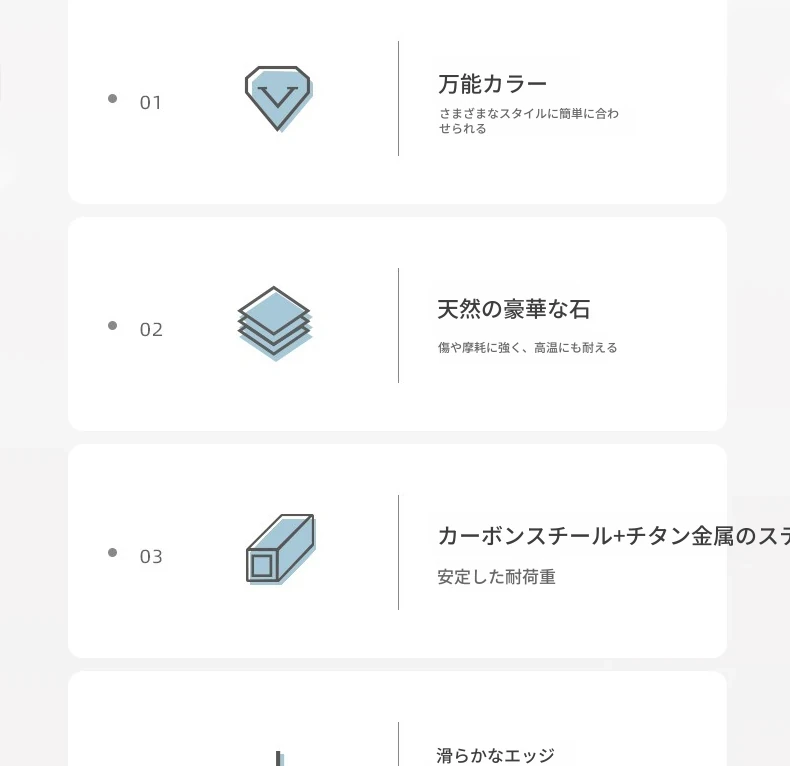
Task: Click the 滑らかなエッジ heading
Action: click(495, 756)
